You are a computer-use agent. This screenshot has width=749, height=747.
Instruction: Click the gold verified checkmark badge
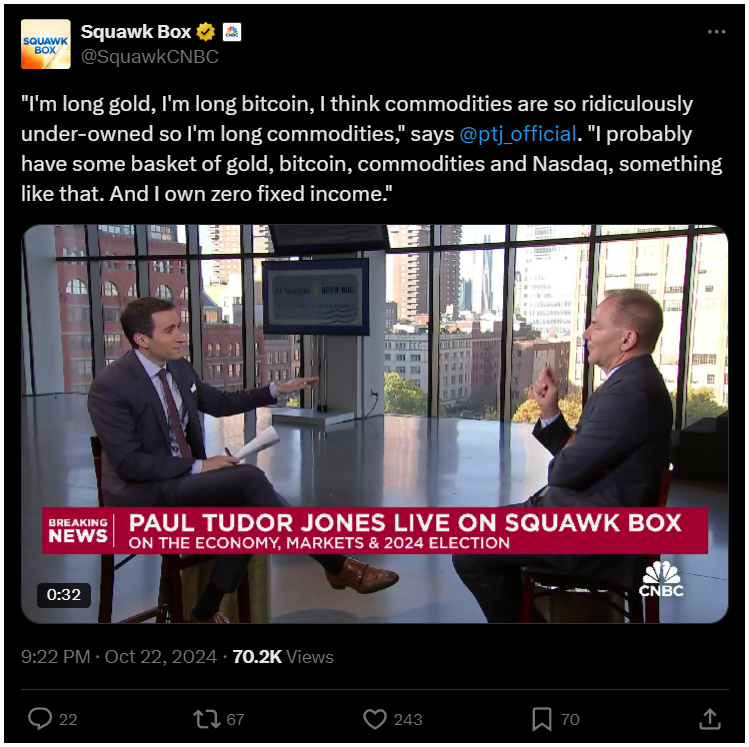205,32
